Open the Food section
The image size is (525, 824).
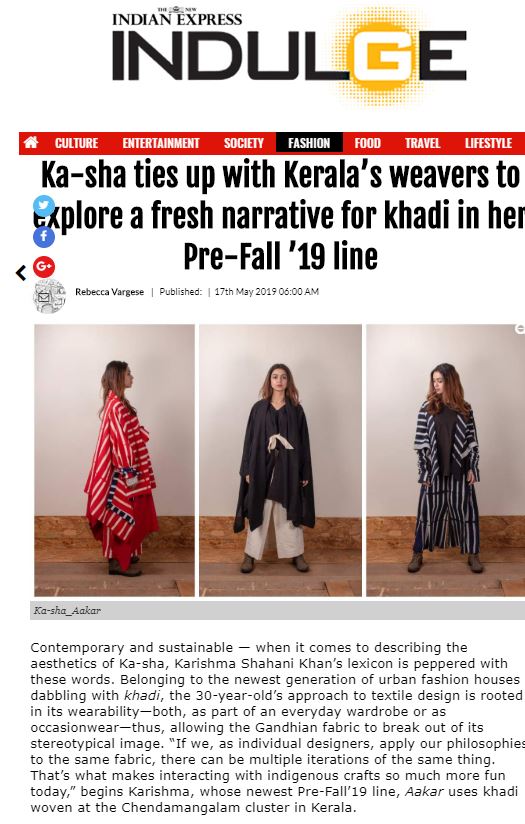367,143
